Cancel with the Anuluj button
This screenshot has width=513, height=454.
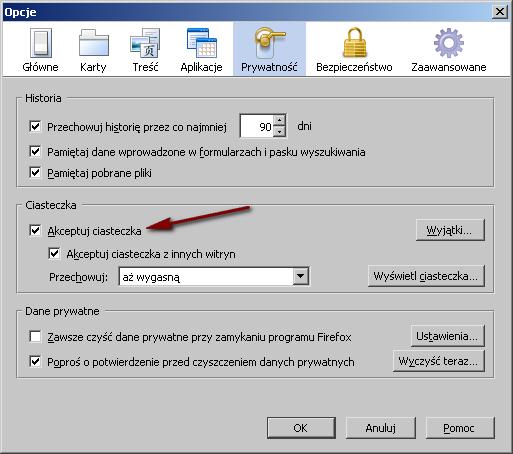click(381, 428)
